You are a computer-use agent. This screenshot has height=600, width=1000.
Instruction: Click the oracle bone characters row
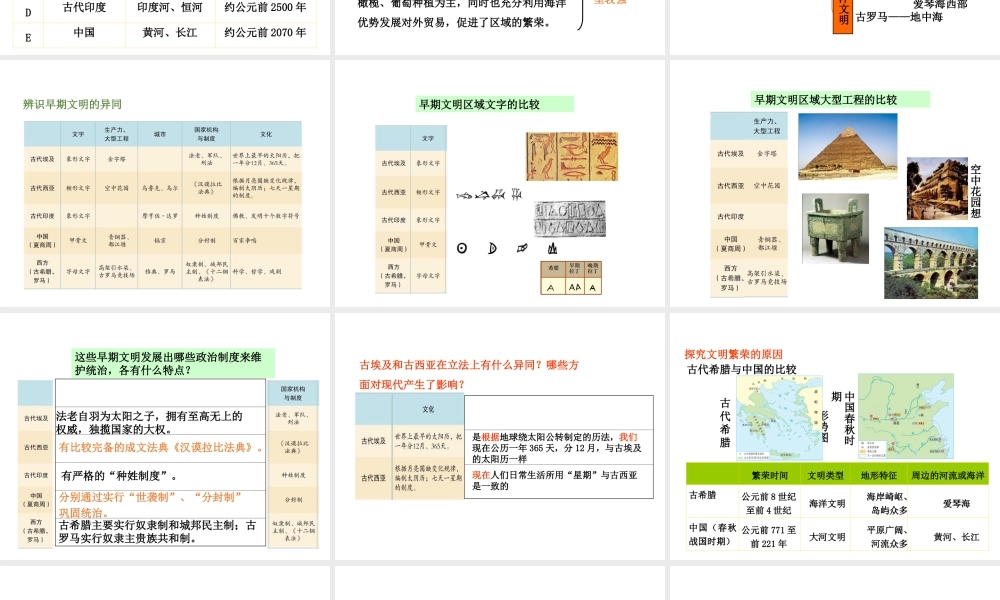507,248
